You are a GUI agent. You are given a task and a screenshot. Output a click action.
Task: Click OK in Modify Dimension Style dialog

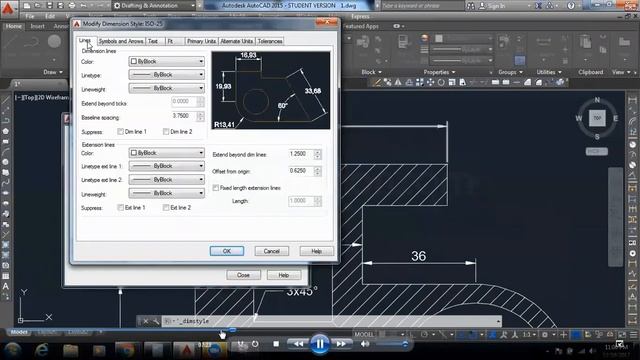coord(227,251)
